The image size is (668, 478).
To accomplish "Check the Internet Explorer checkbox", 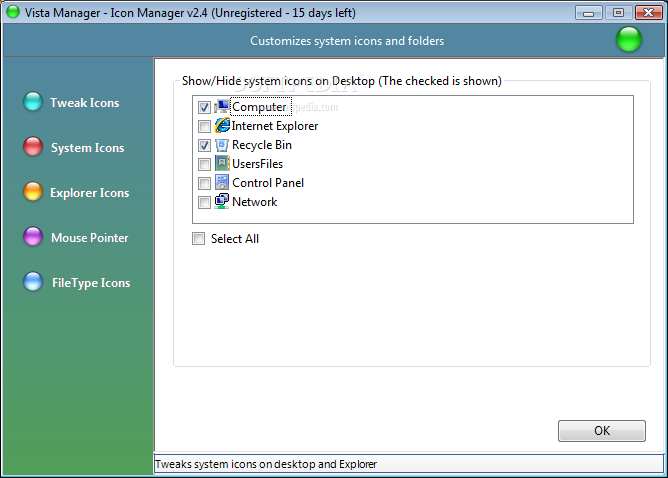I will (x=204, y=126).
